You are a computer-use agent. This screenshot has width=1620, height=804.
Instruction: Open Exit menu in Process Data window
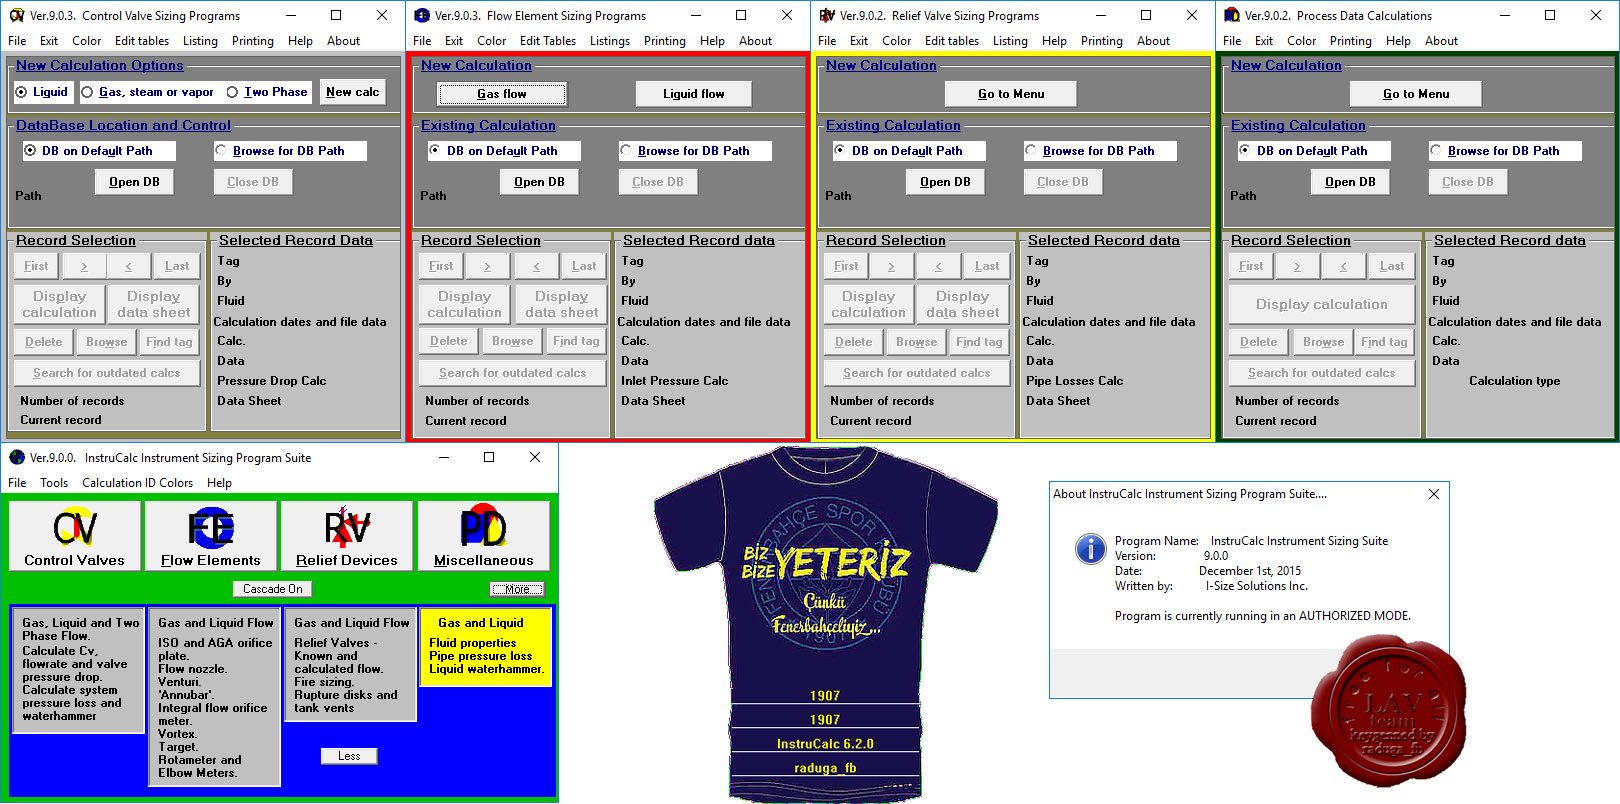coord(1264,41)
